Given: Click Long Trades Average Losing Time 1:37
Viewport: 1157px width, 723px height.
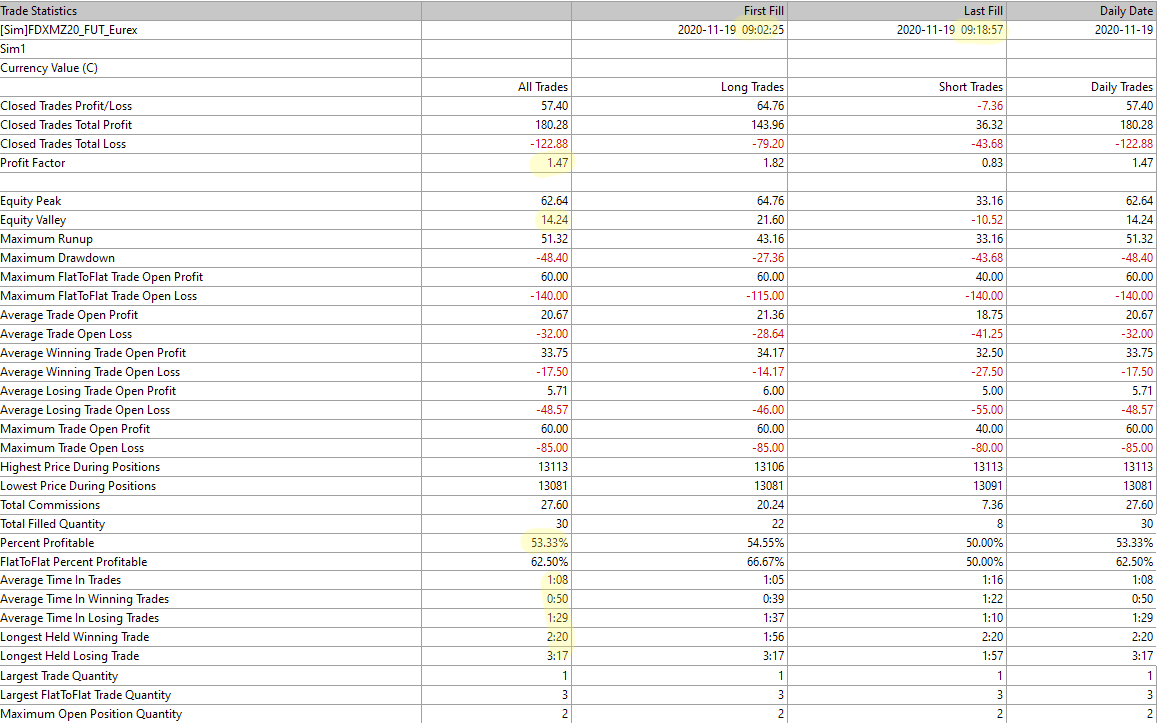Looking at the screenshot, I should tap(773, 618).
